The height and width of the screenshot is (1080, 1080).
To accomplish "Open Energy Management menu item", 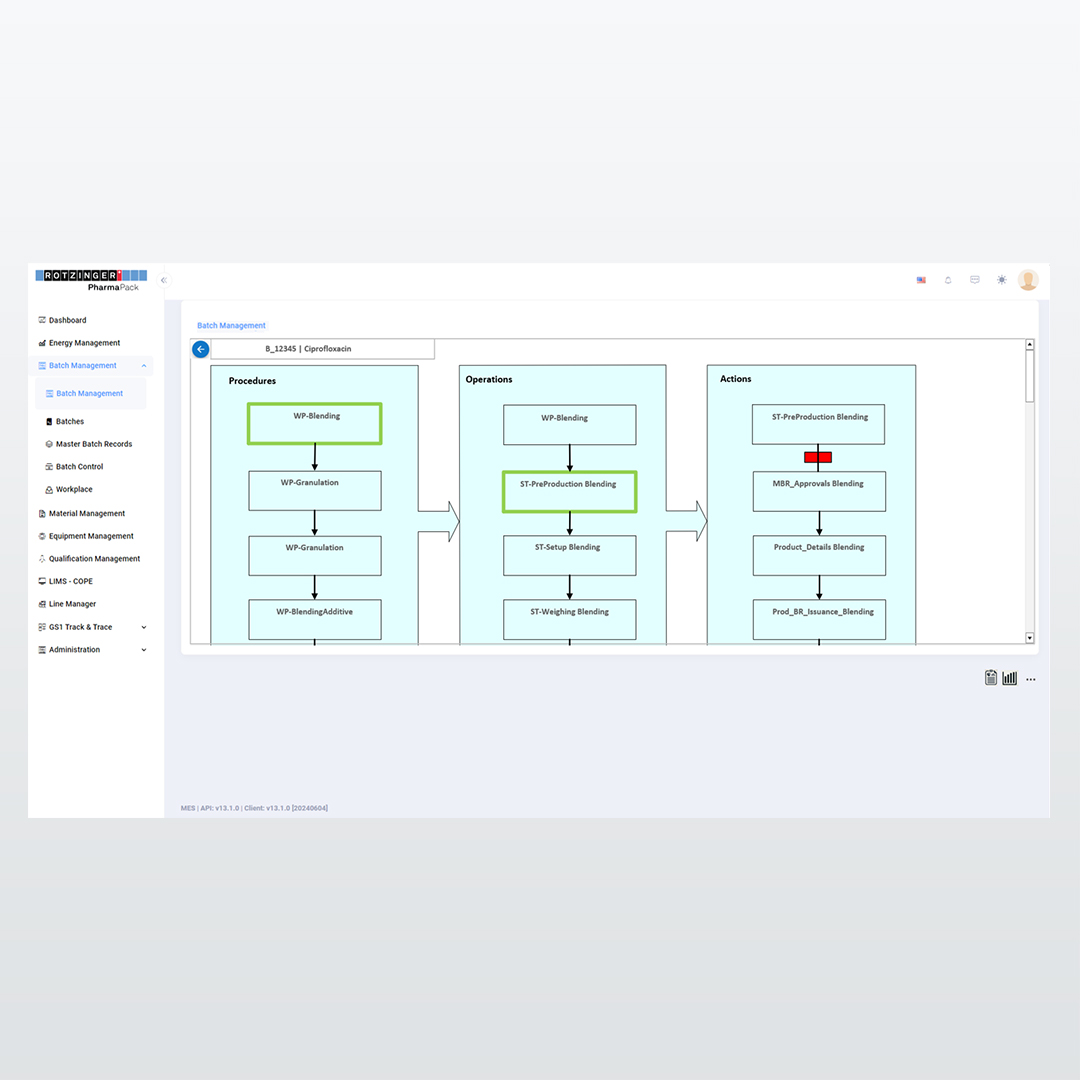I will tap(84, 343).
